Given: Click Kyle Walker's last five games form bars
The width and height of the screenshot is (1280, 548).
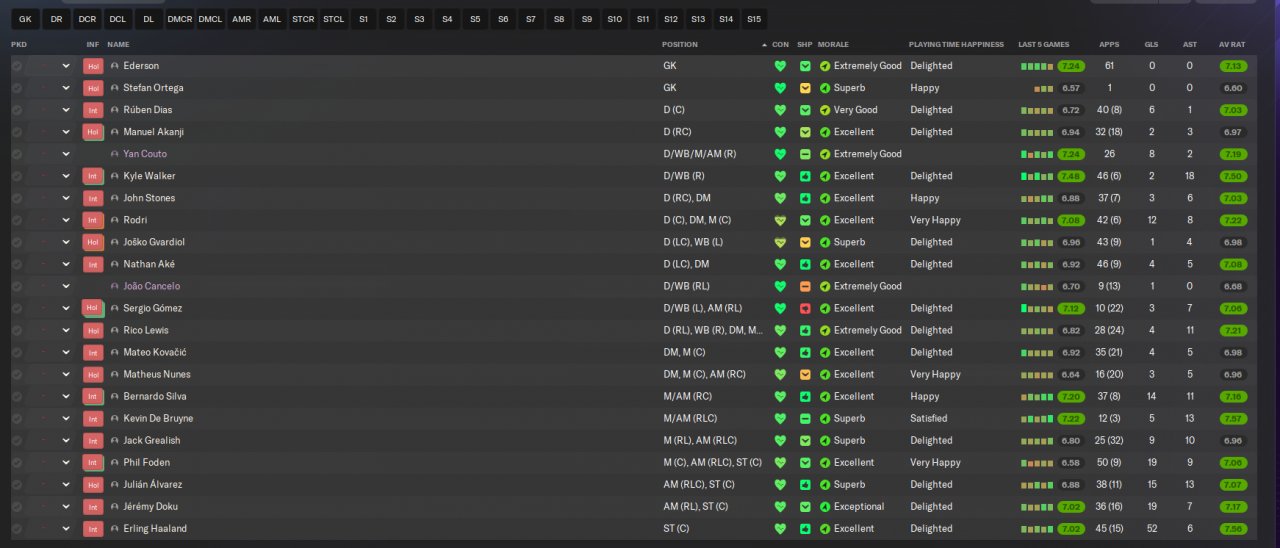Looking at the screenshot, I should click(x=1037, y=176).
